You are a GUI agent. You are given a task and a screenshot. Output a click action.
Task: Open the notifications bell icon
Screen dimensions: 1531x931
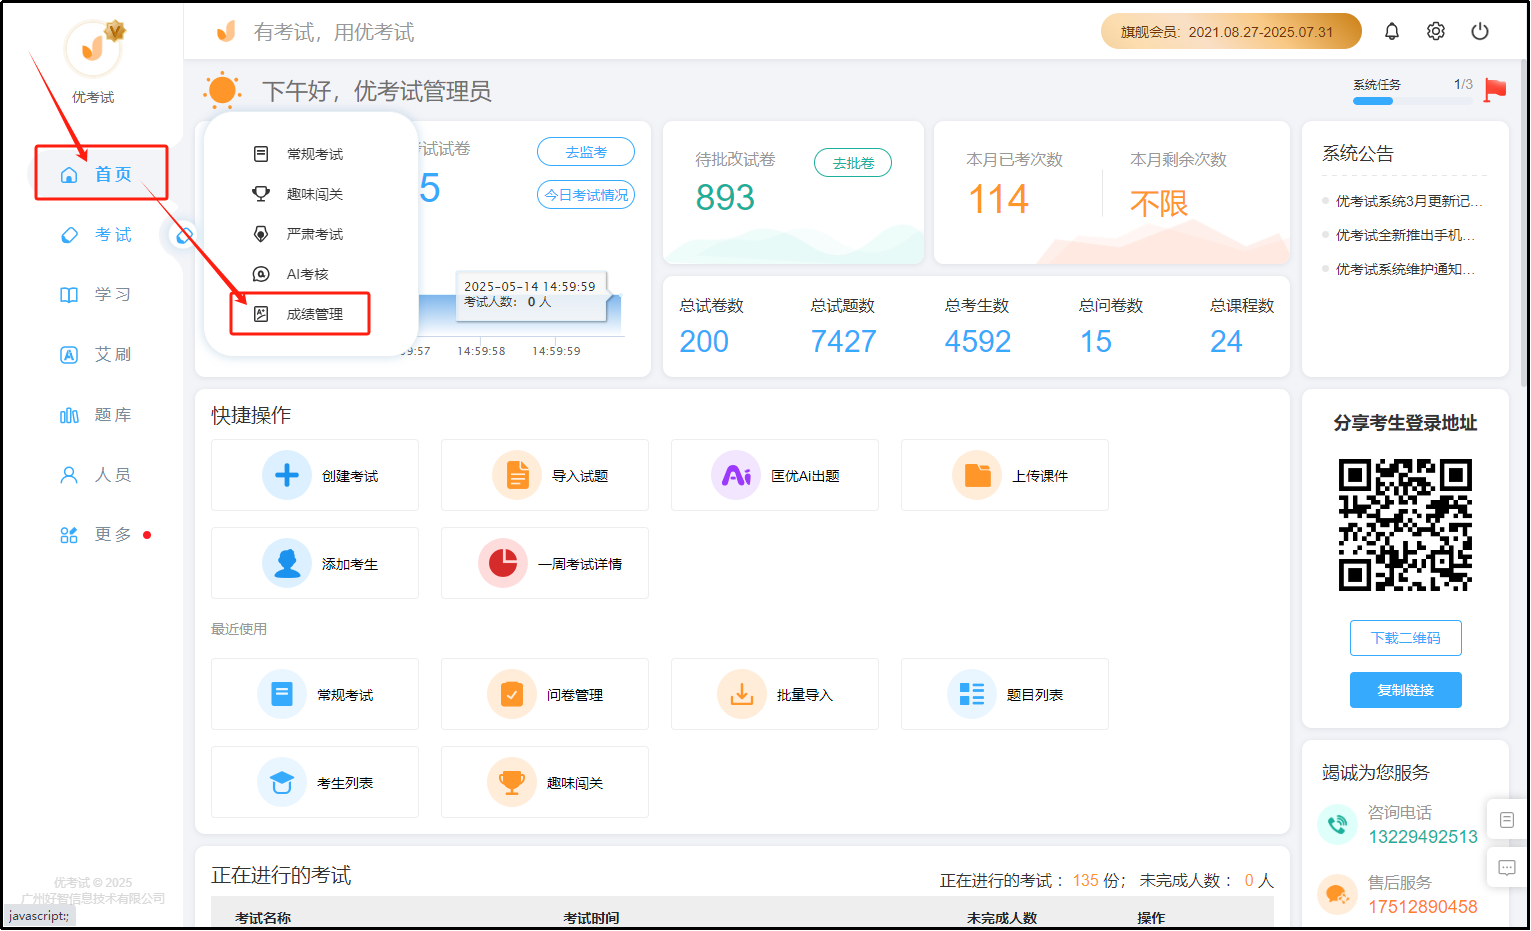point(1392,31)
